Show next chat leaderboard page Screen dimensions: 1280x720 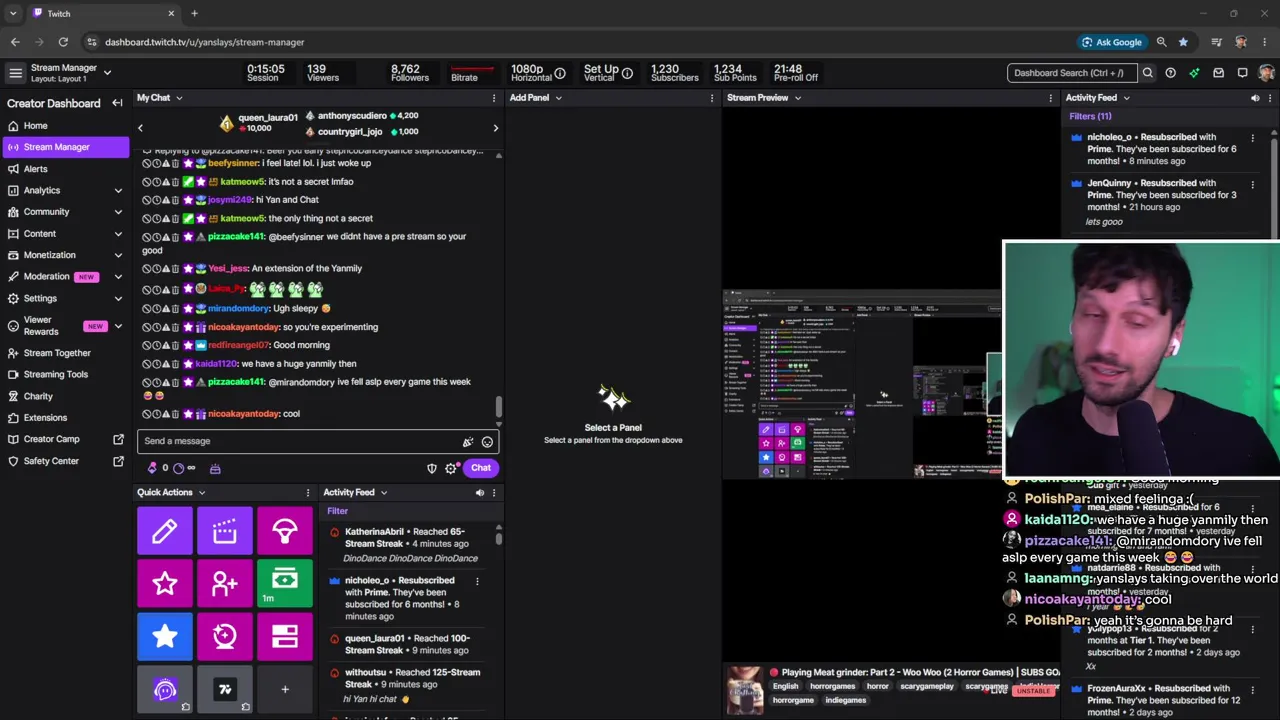495,128
